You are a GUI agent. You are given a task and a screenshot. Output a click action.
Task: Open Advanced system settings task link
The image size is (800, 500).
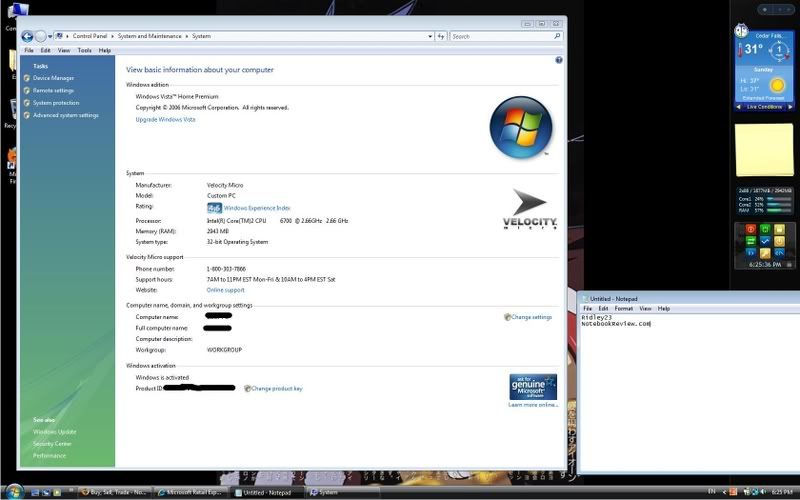[x=66, y=115]
